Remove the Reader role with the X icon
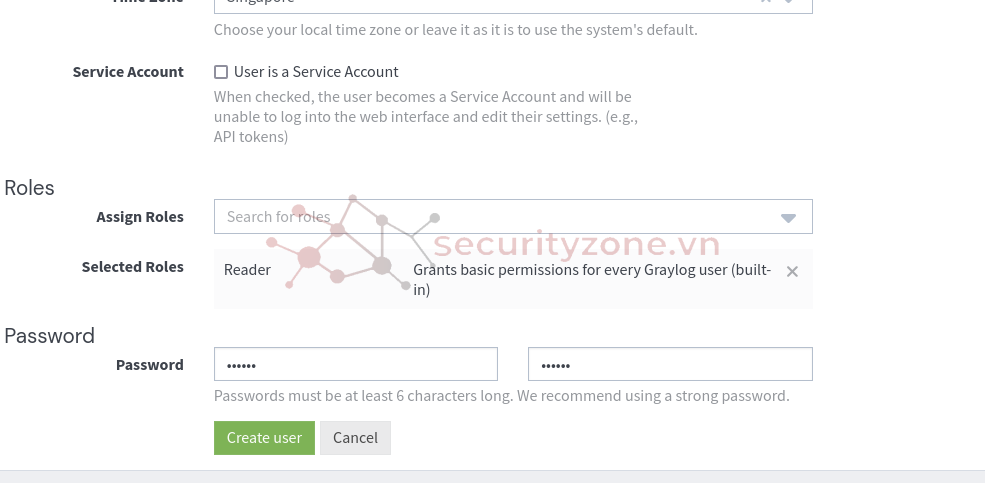 792,271
